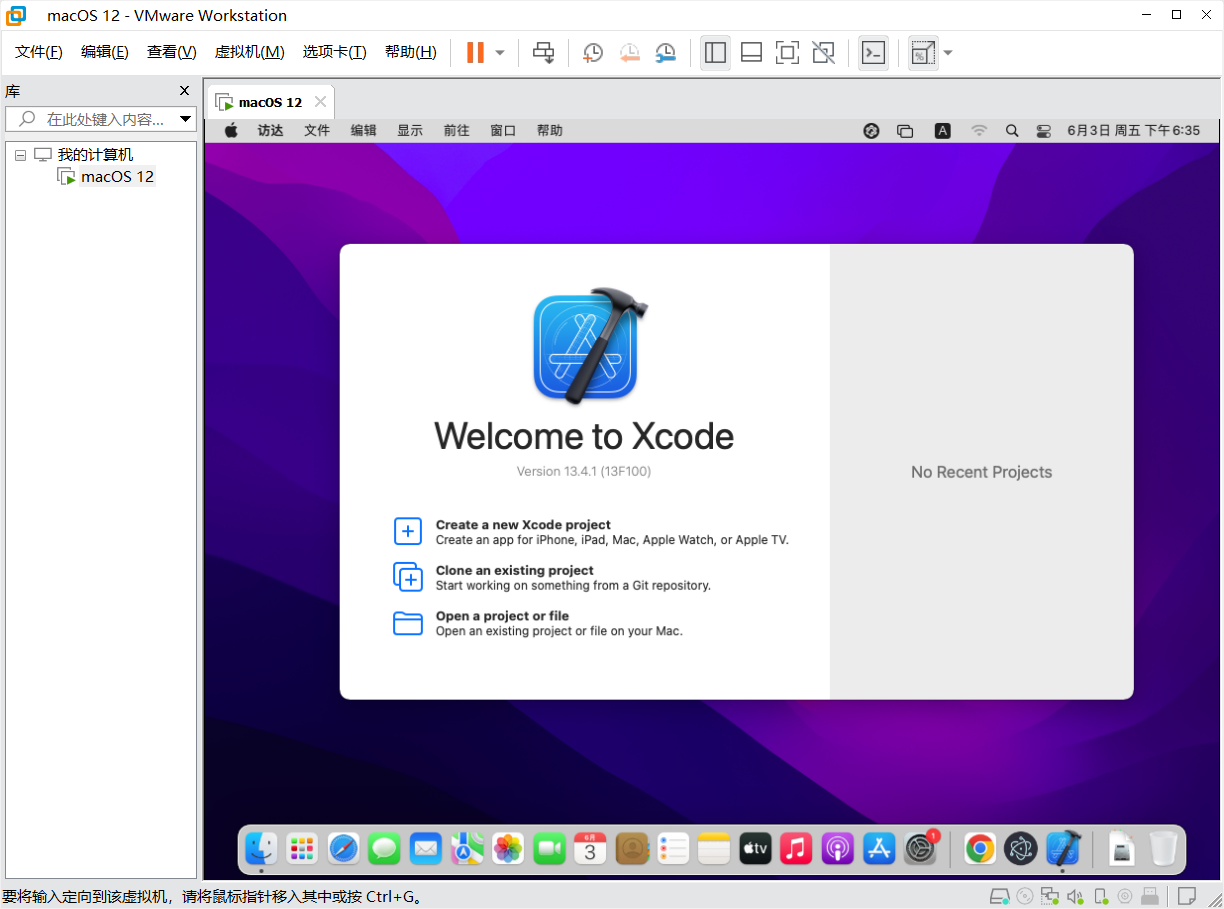Open Notes from the dock
The height and width of the screenshot is (909, 1224).
[x=714, y=849]
